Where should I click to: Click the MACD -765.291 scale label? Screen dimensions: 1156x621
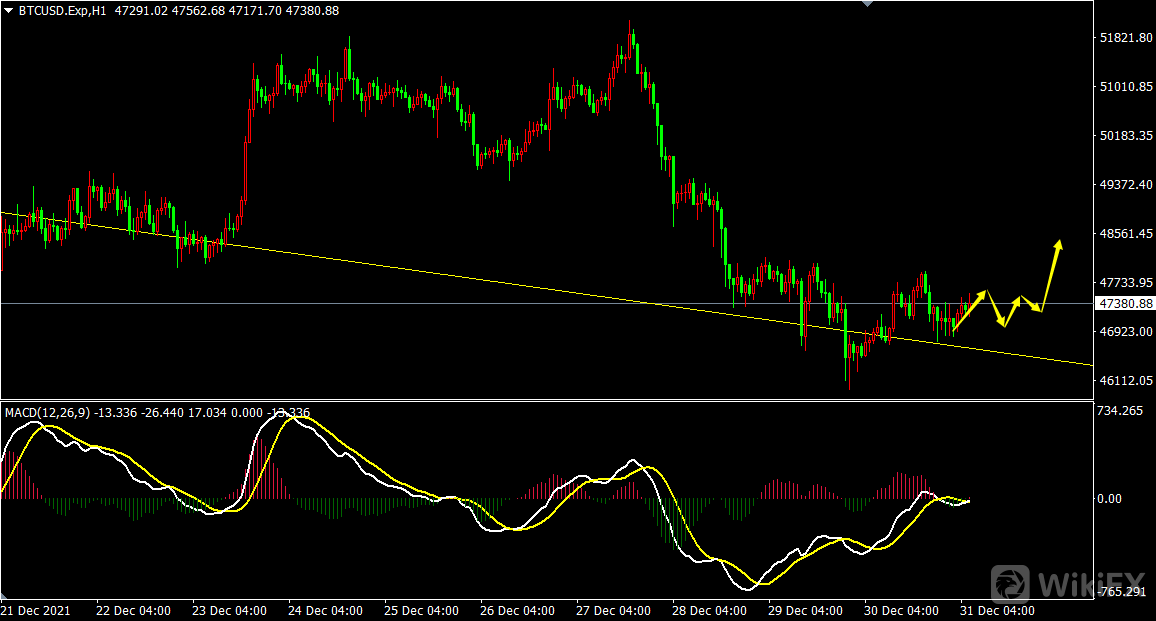(1120, 593)
